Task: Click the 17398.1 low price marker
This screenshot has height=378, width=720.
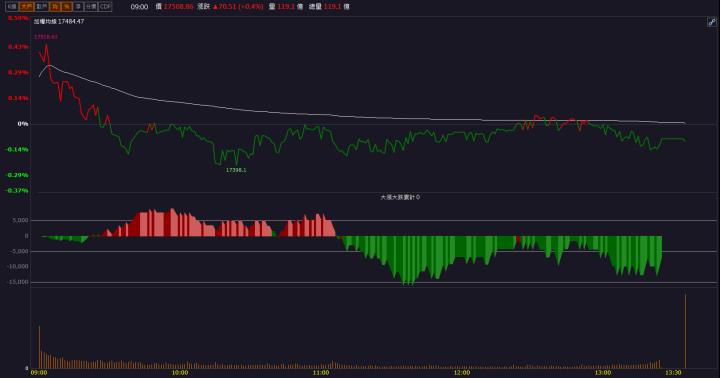Action: click(236, 170)
